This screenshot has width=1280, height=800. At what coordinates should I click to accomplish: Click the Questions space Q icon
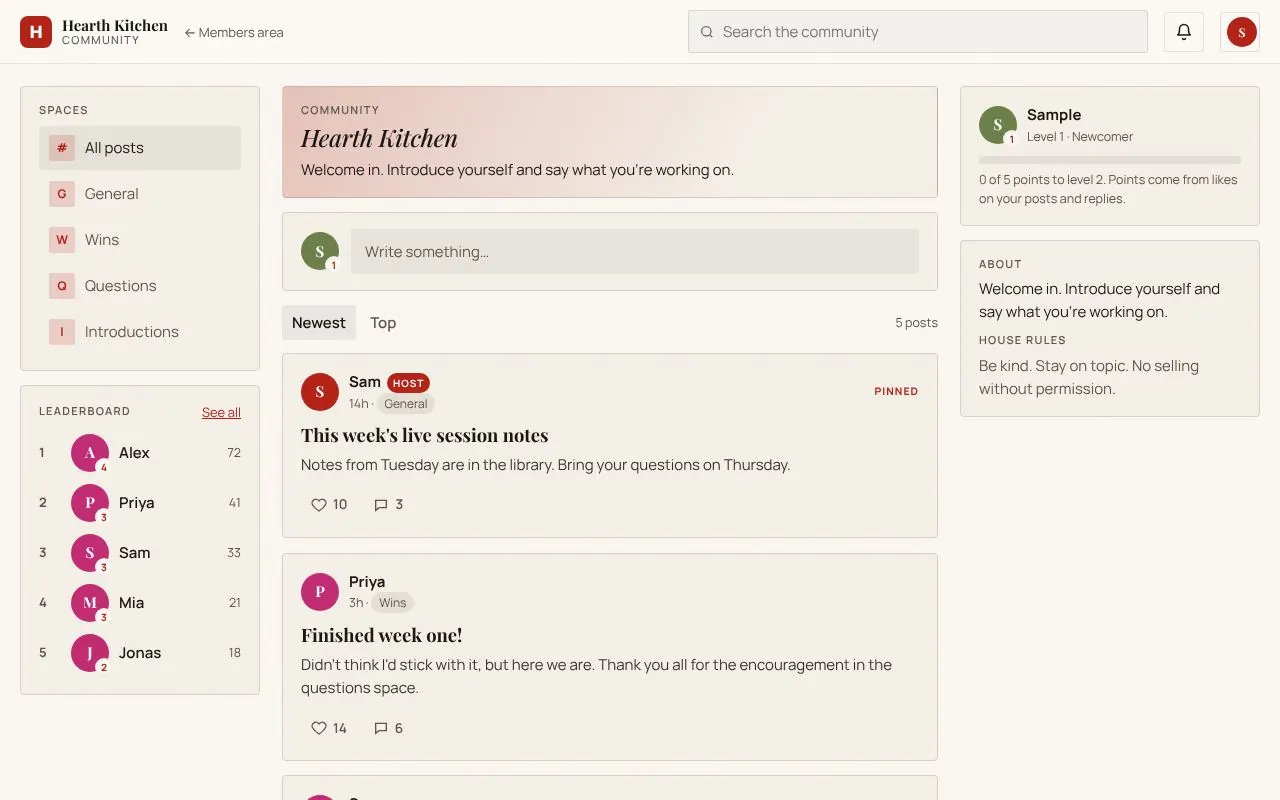(x=62, y=286)
